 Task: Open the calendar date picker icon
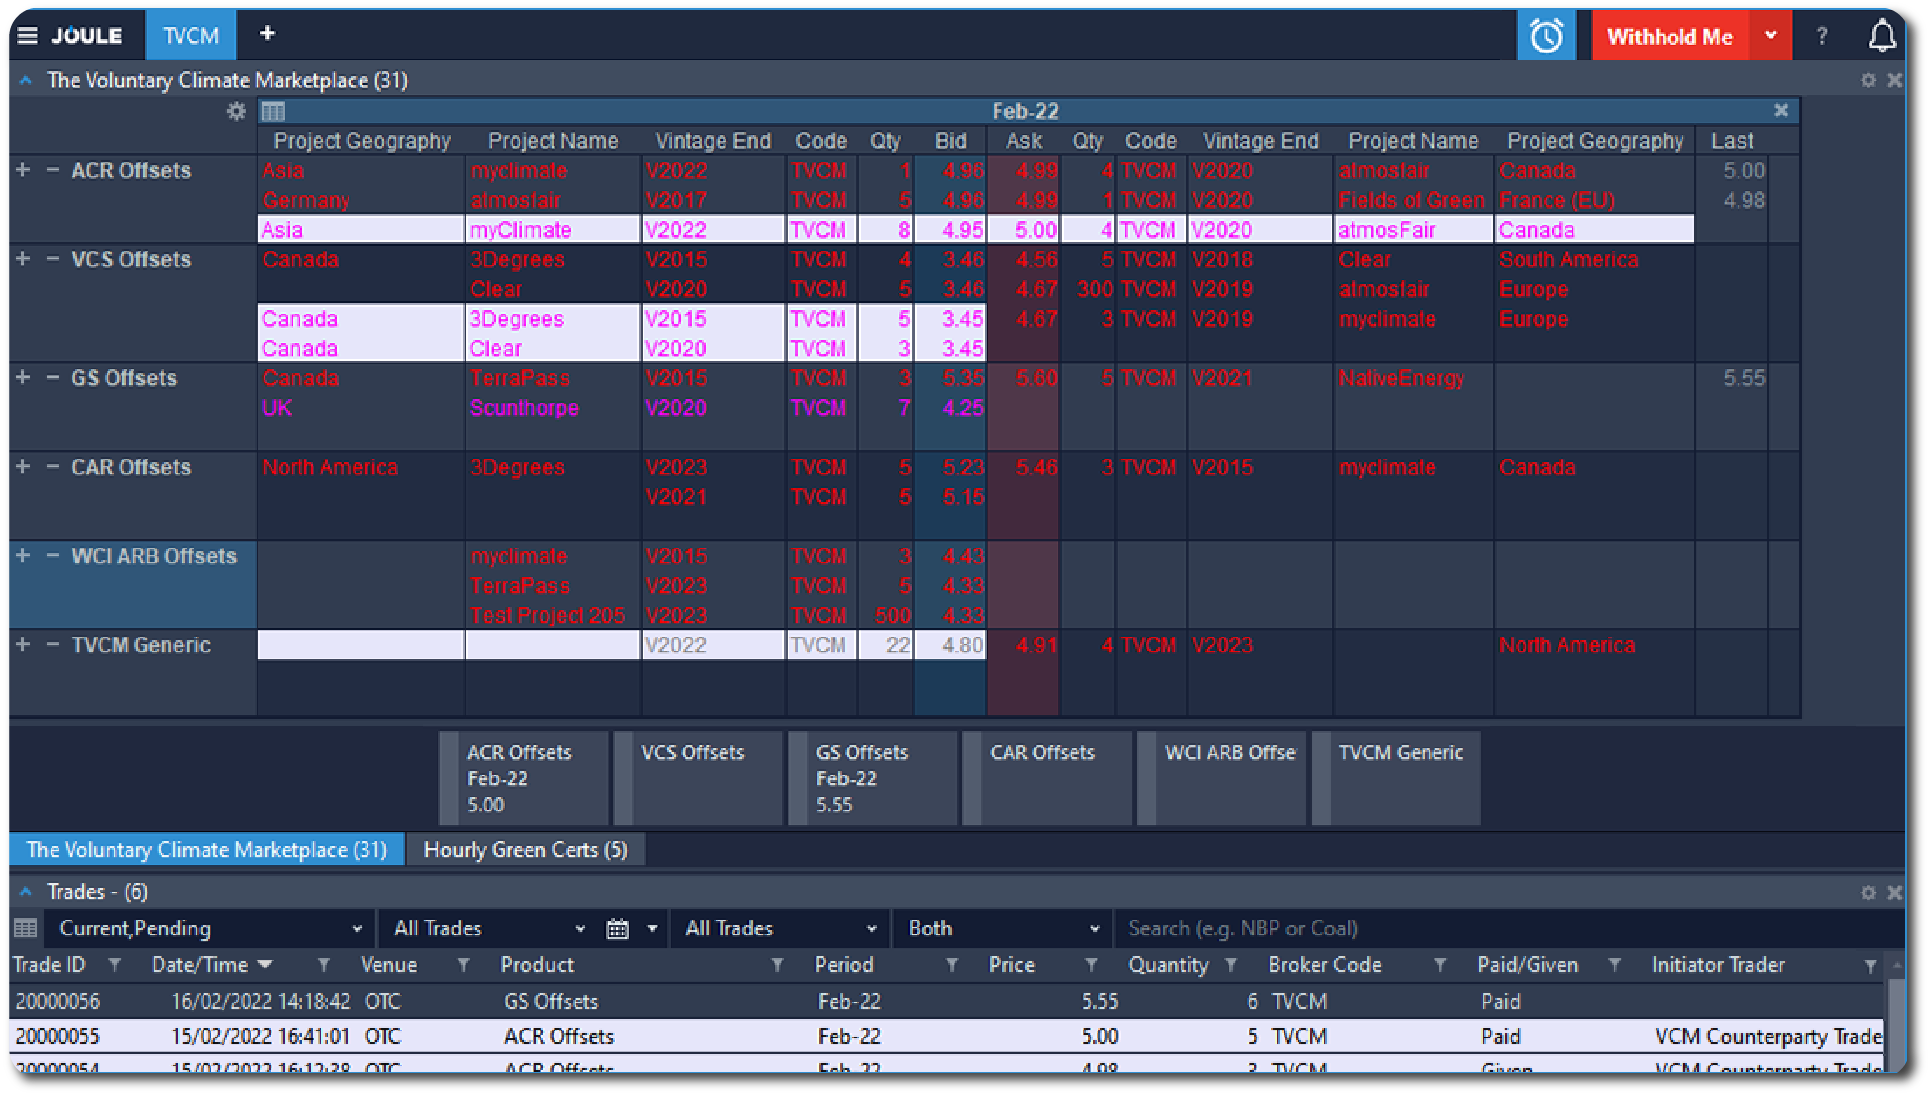click(618, 929)
